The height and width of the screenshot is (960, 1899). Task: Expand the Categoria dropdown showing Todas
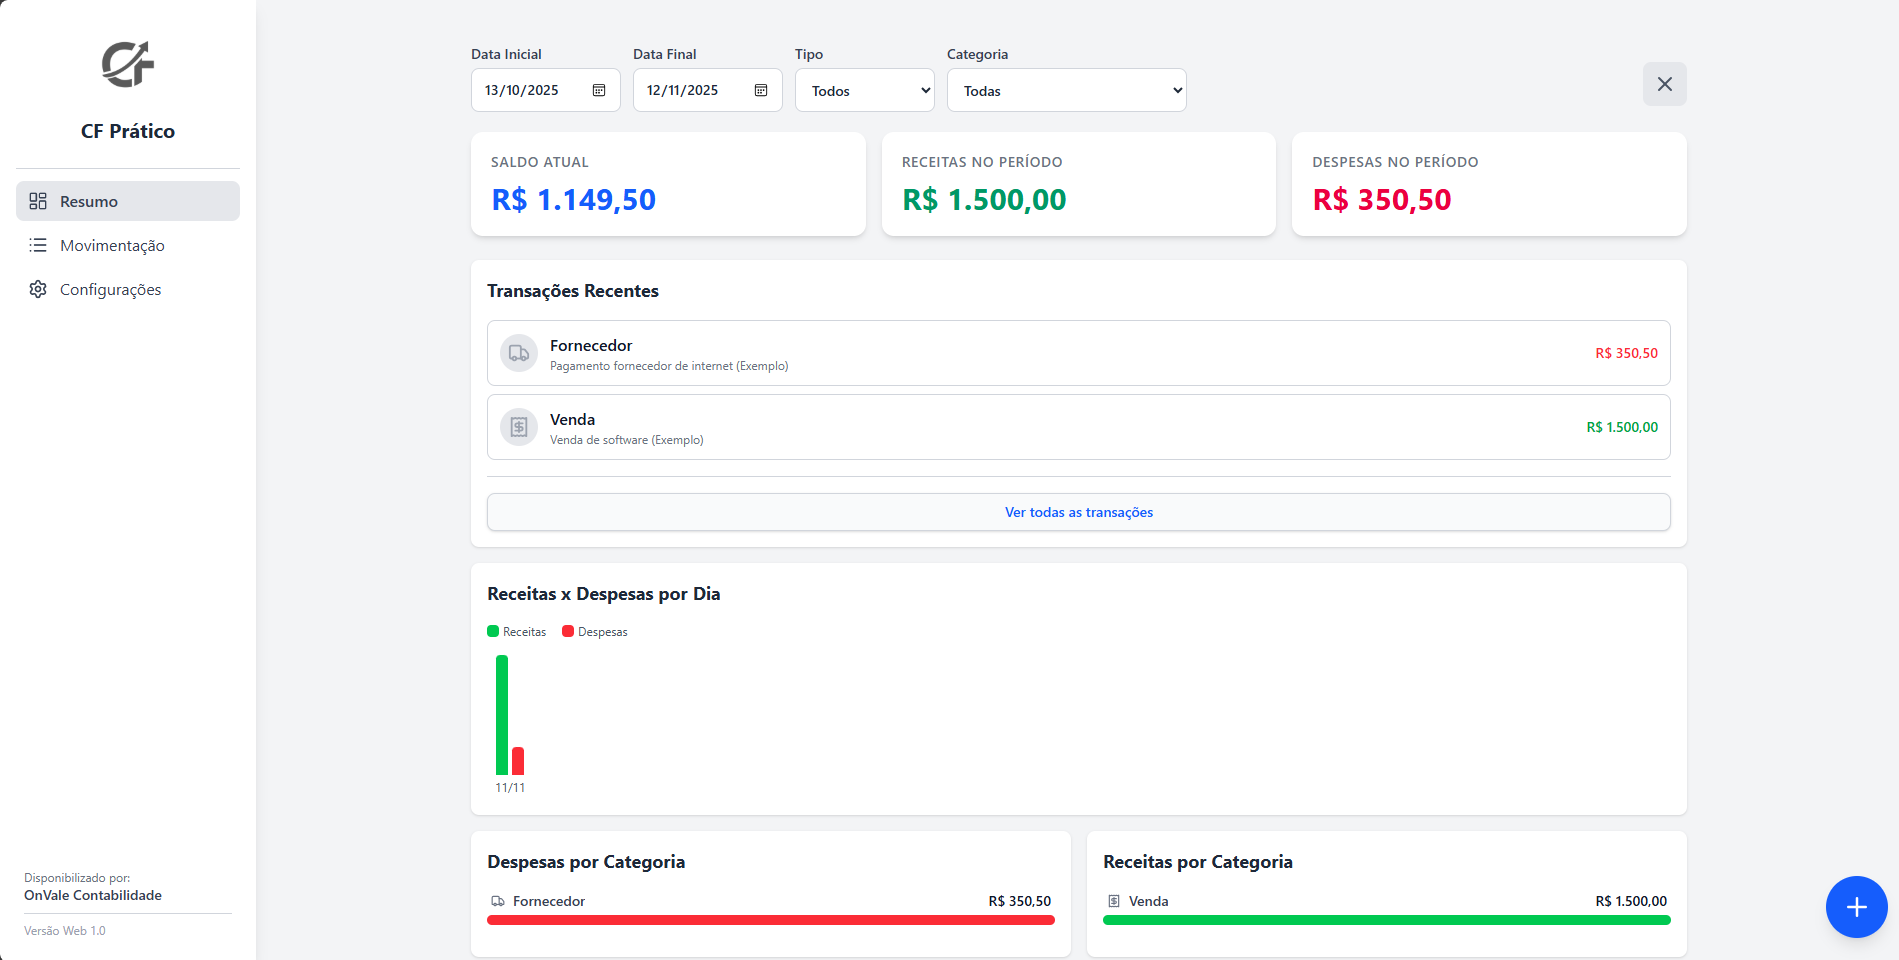[1066, 90]
